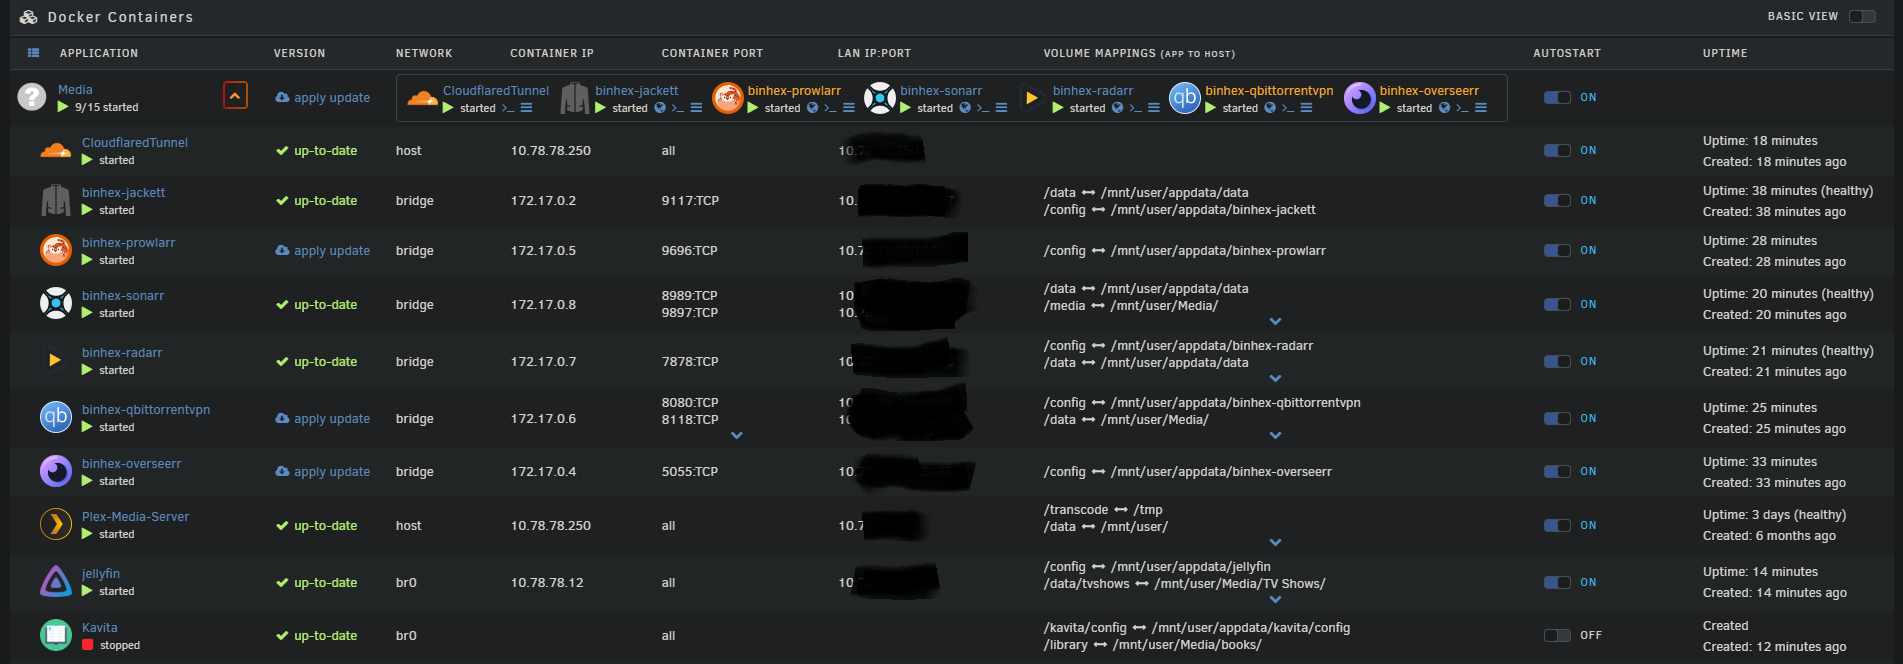The width and height of the screenshot is (1903, 664).
Task: Disable autostart for binhex-sonarr
Action: point(1557,304)
